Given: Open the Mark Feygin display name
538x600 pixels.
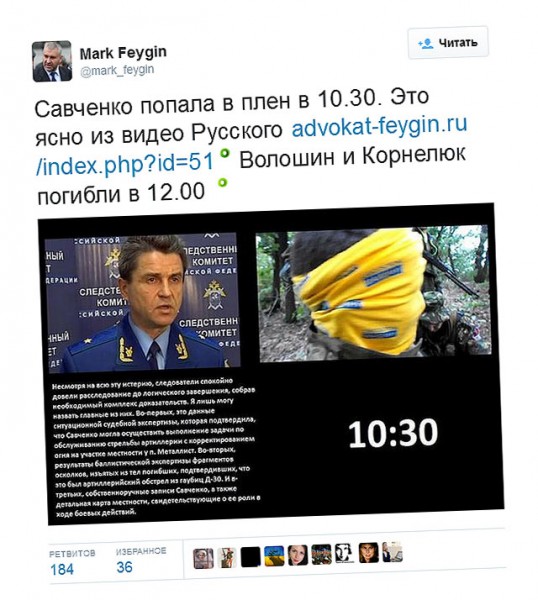Looking at the screenshot, I should pyautogui.click(x=123, y=52).
